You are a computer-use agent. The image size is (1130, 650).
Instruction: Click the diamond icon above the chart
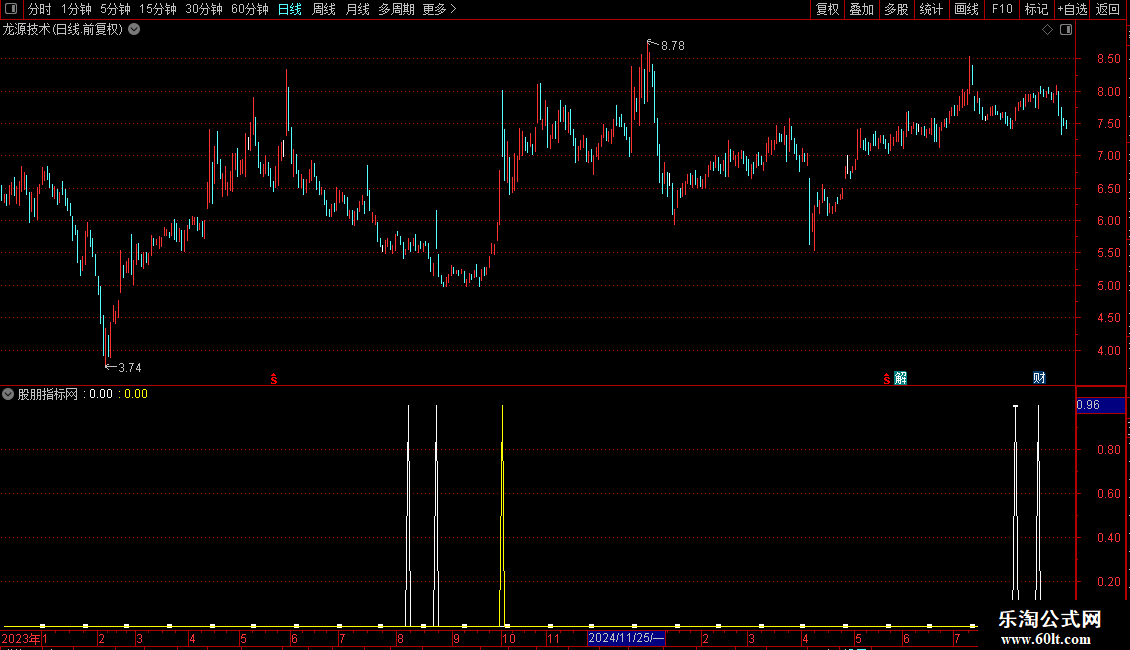click(1047, 30)
